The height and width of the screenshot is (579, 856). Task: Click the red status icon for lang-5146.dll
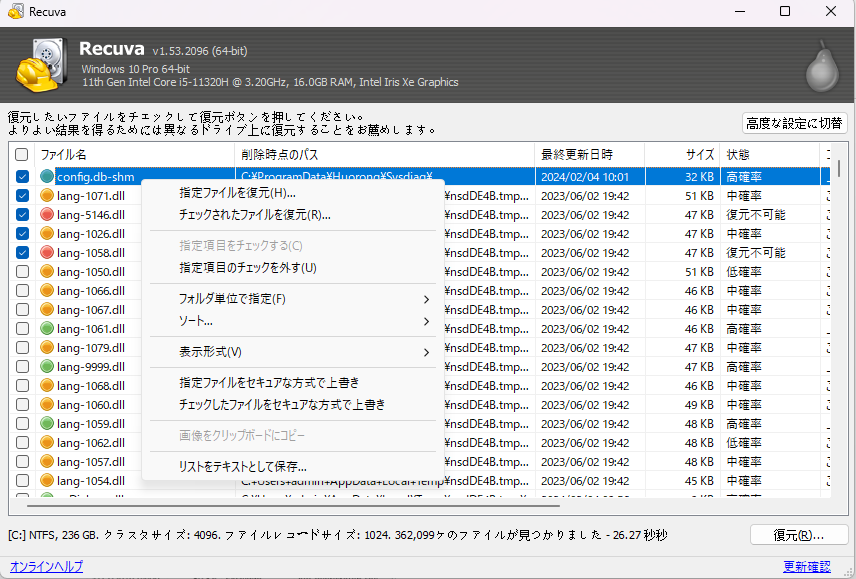click(47, 215)
